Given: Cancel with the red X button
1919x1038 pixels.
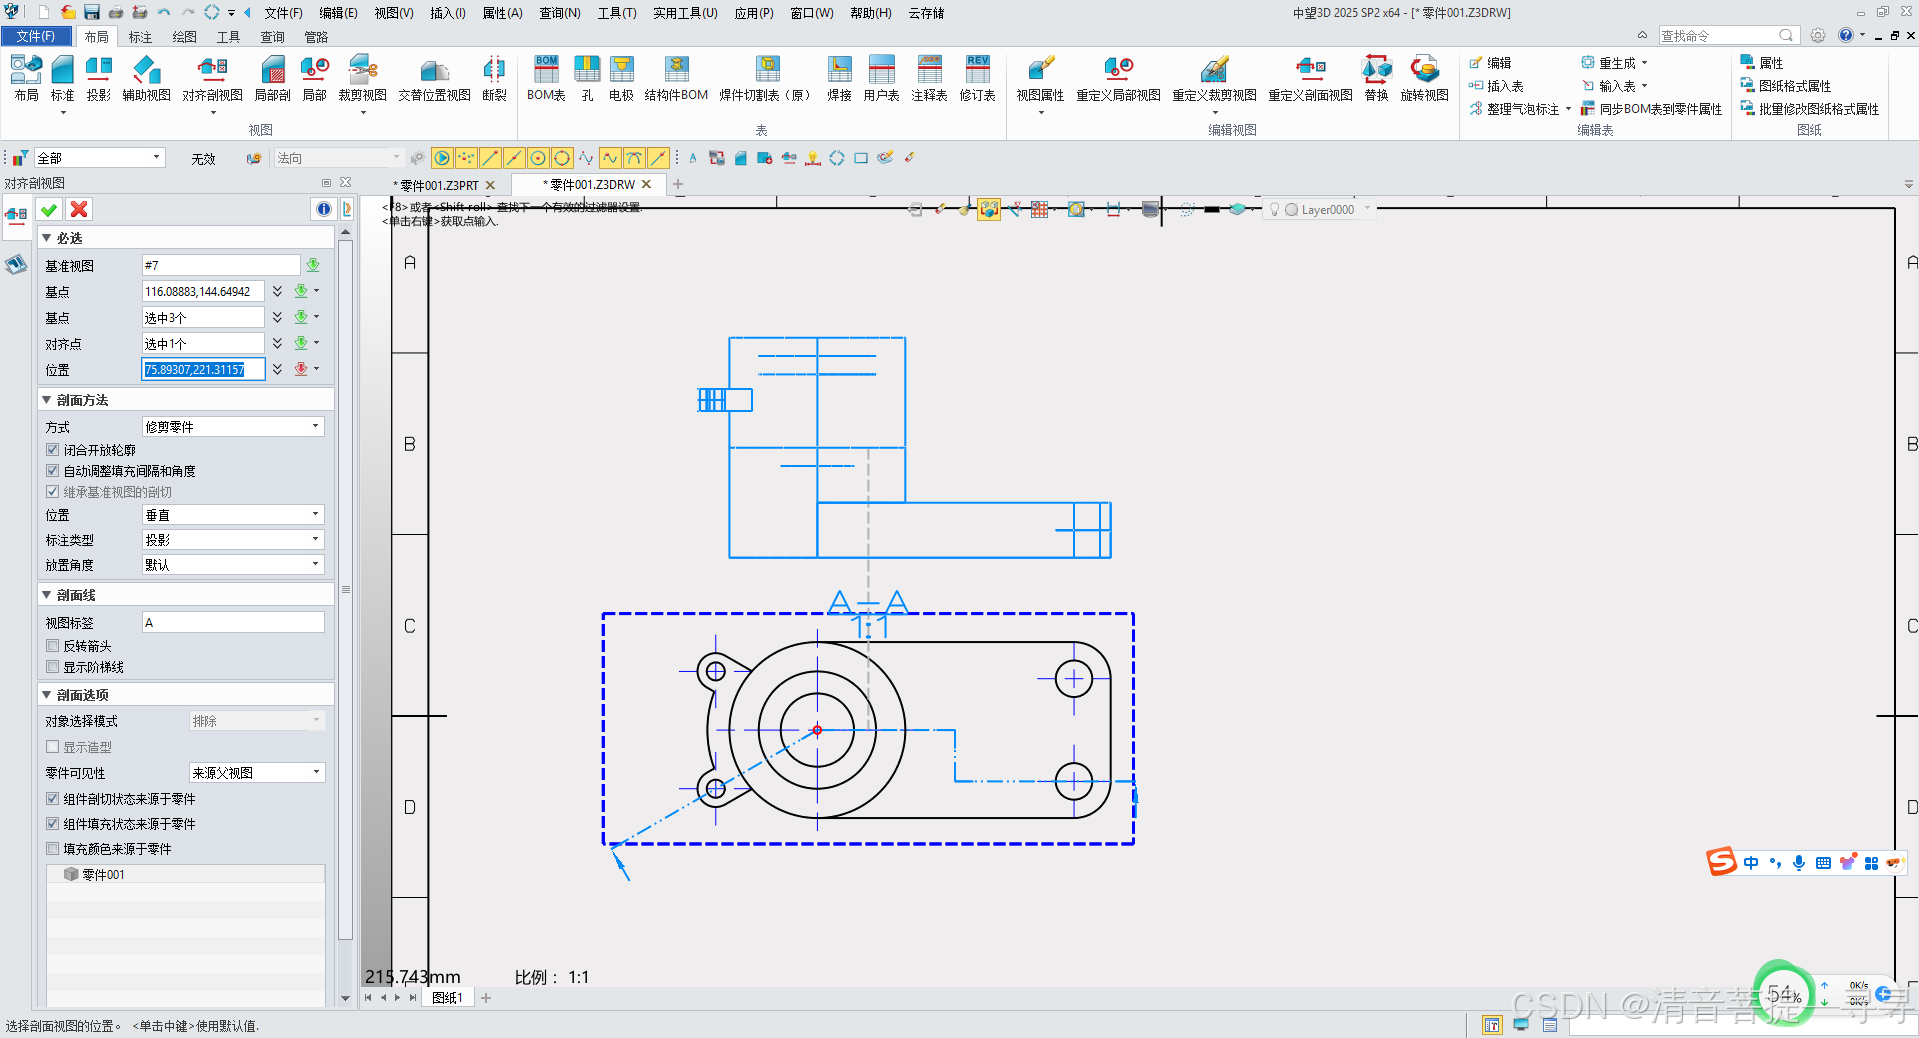Looking at the screenshot, I should (79, 209).
